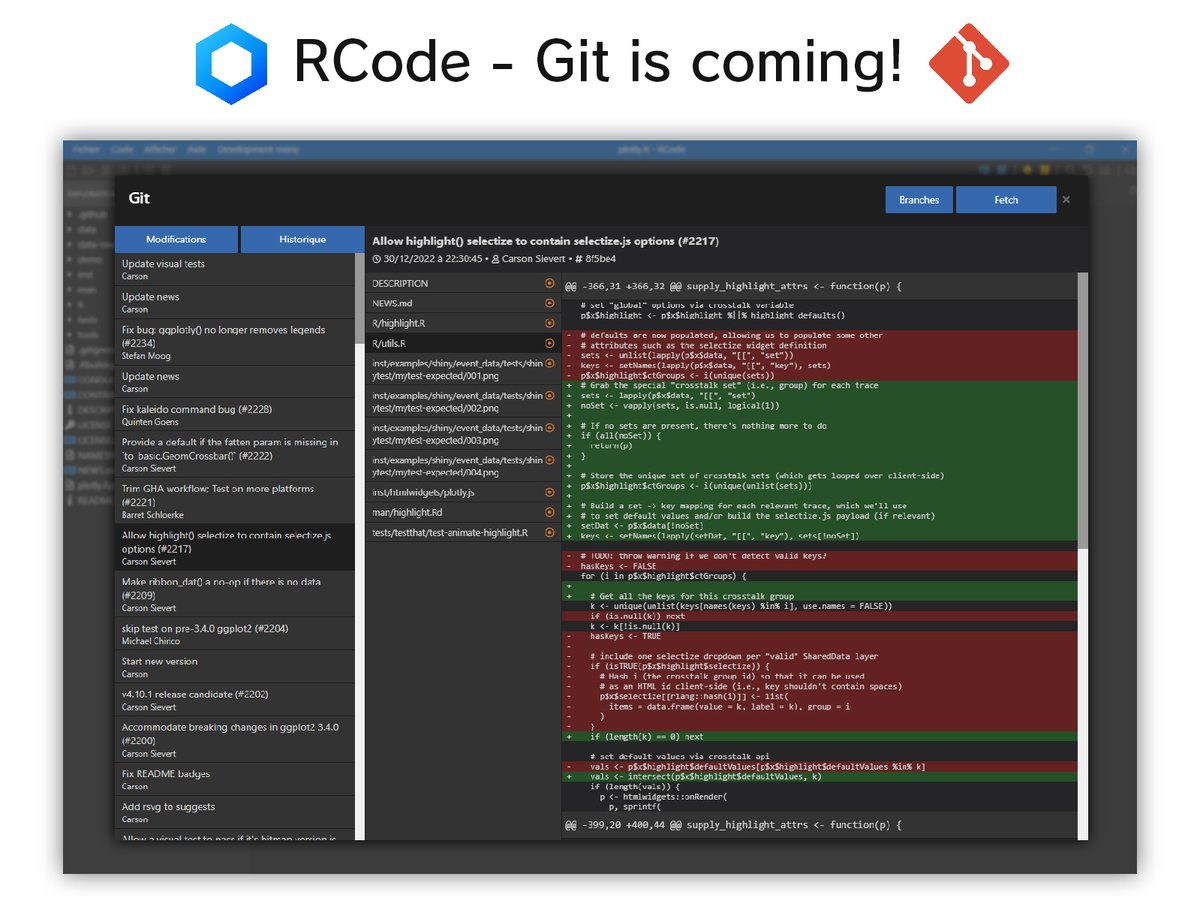Fetch from the remote repository
The image size is (1200, 919).
pos(1006,200)
